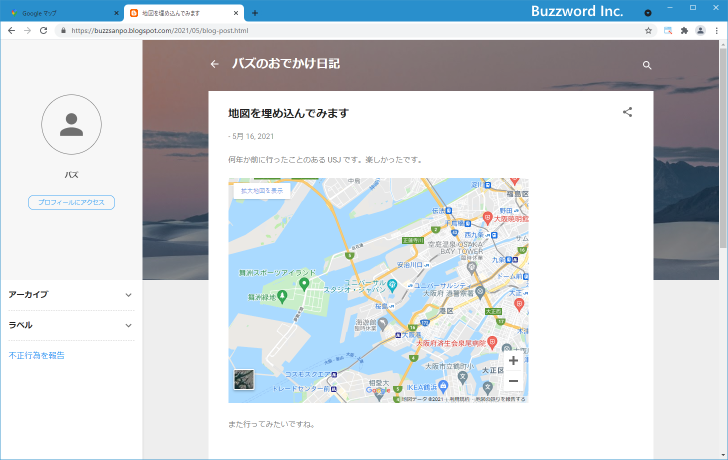Open the バズのおでかけ日記 blog title
Image resolution: width=728 pixels, height=460 pixels.
click(x=286, y=64)
